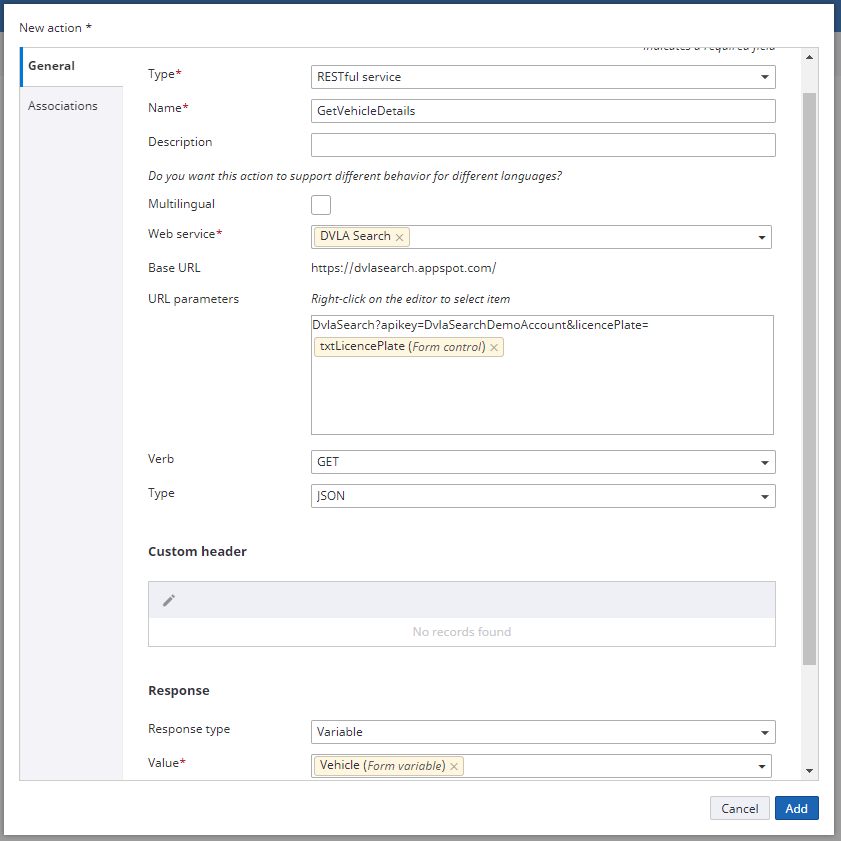Switch to the Associations tab
Image resolution: width=841 pixels, height=841 pixels.
63,106
